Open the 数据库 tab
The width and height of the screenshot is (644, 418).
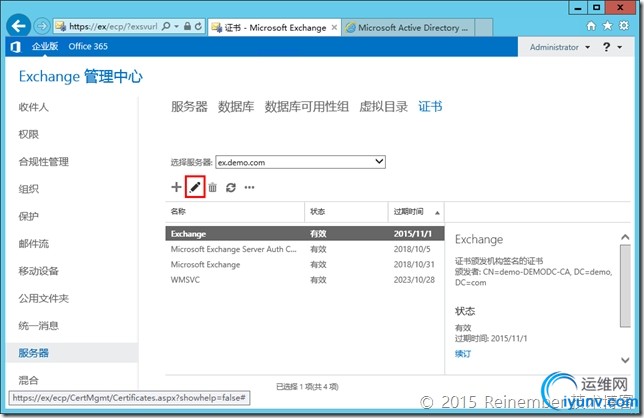coord(236,107)
